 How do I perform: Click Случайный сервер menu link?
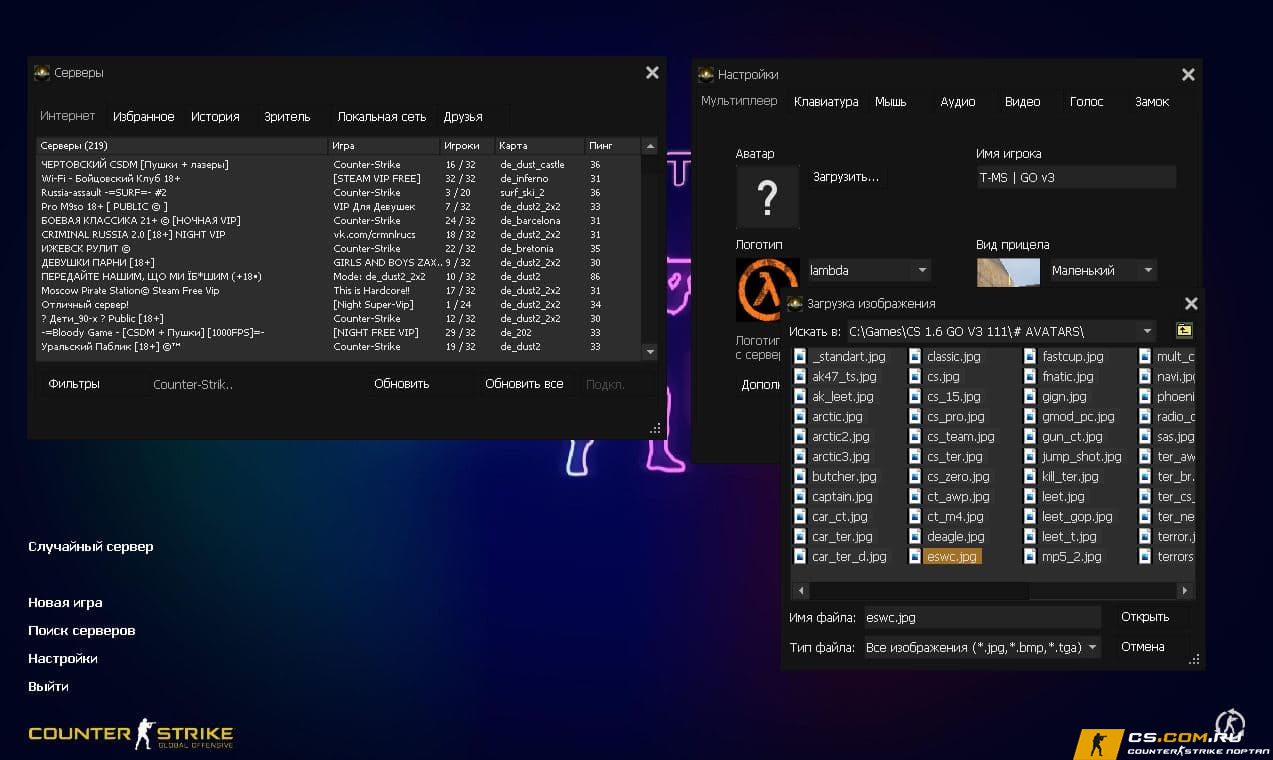pyautogui.click(x=91, y=547)
